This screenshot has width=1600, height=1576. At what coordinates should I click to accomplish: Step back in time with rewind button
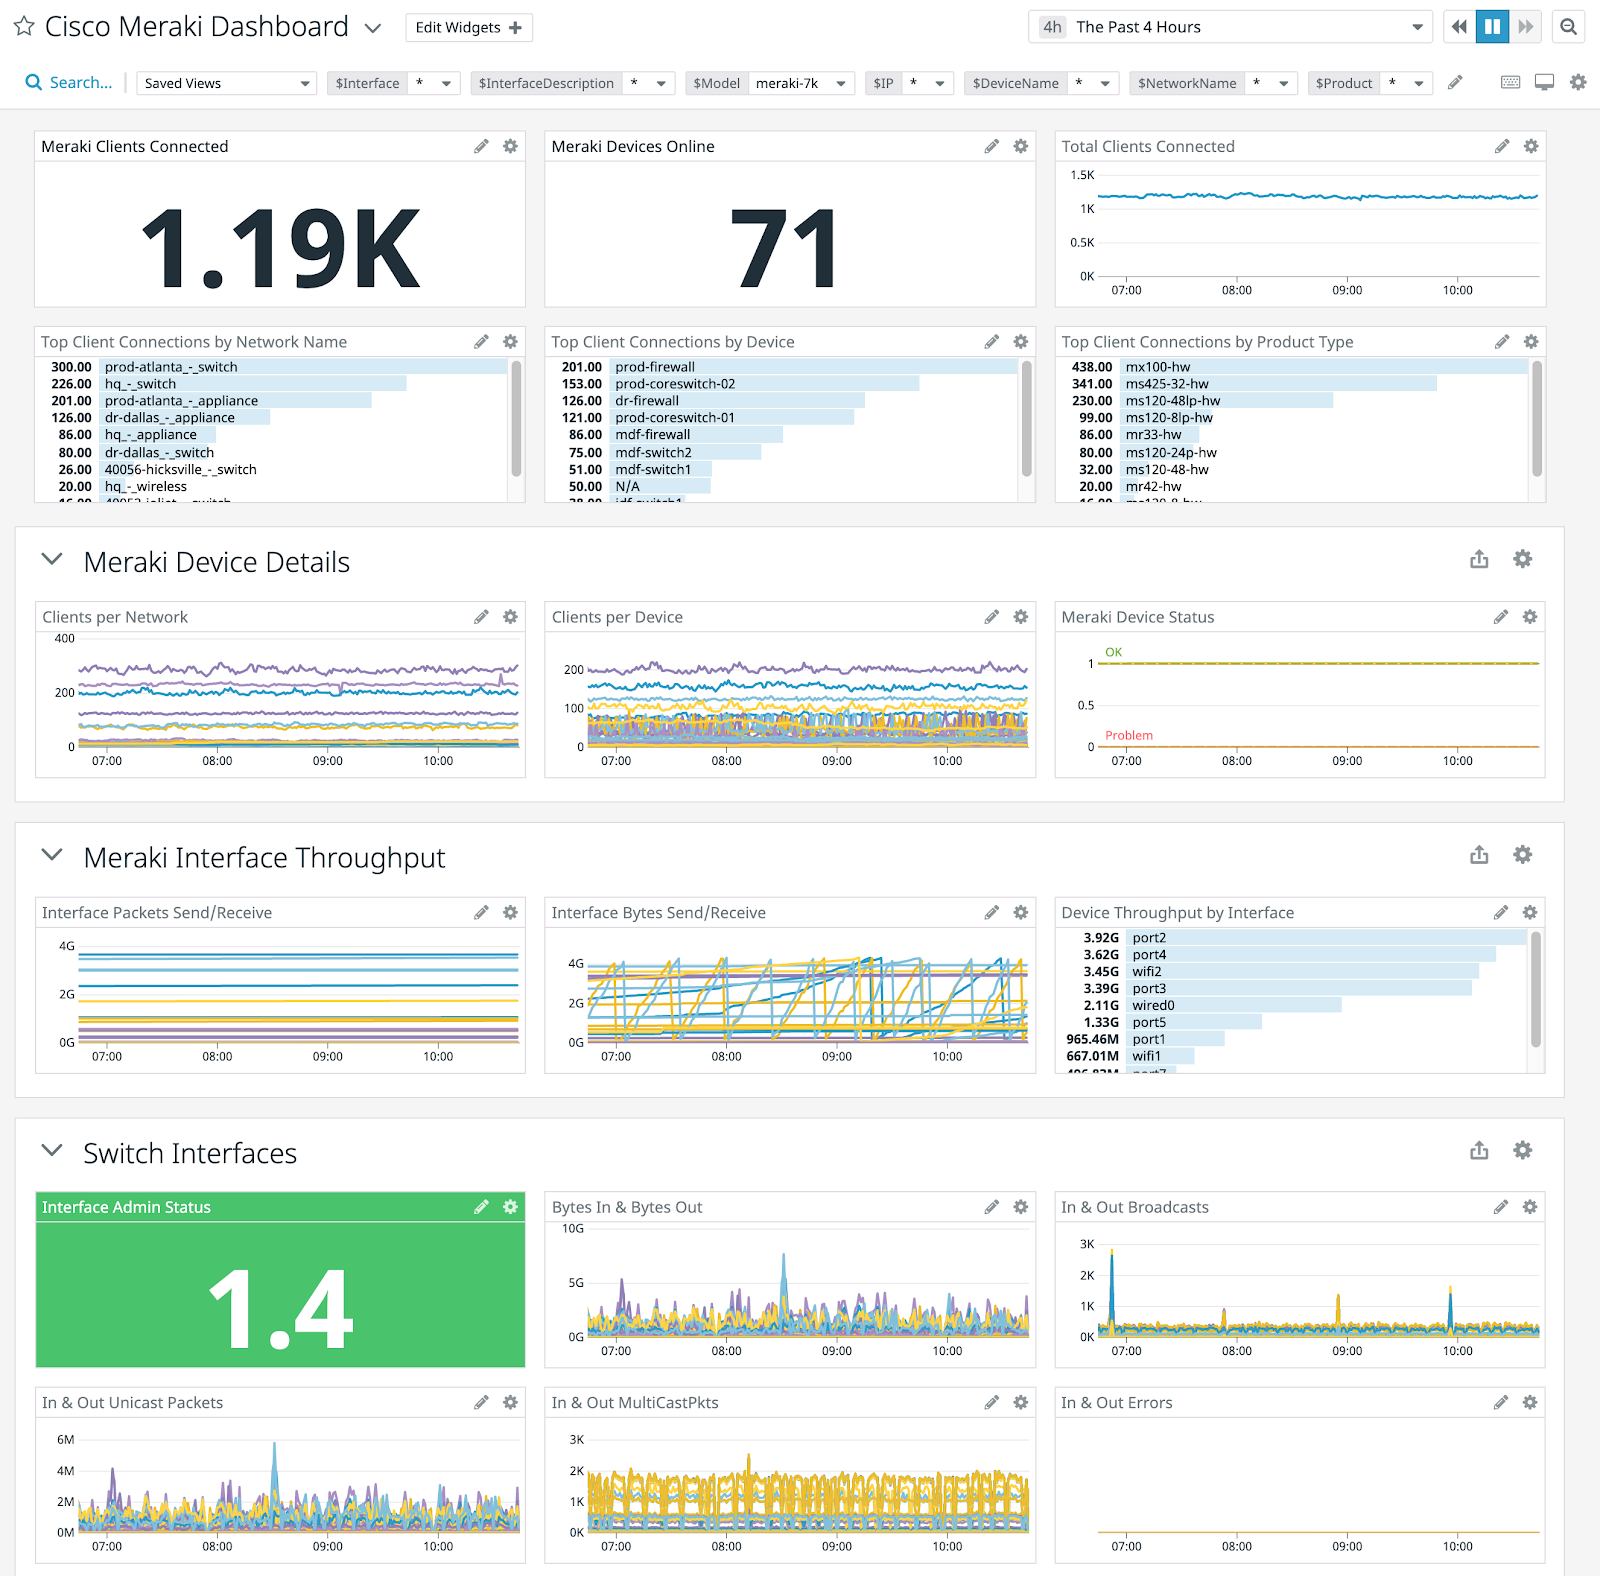[x=1459, y=27]
